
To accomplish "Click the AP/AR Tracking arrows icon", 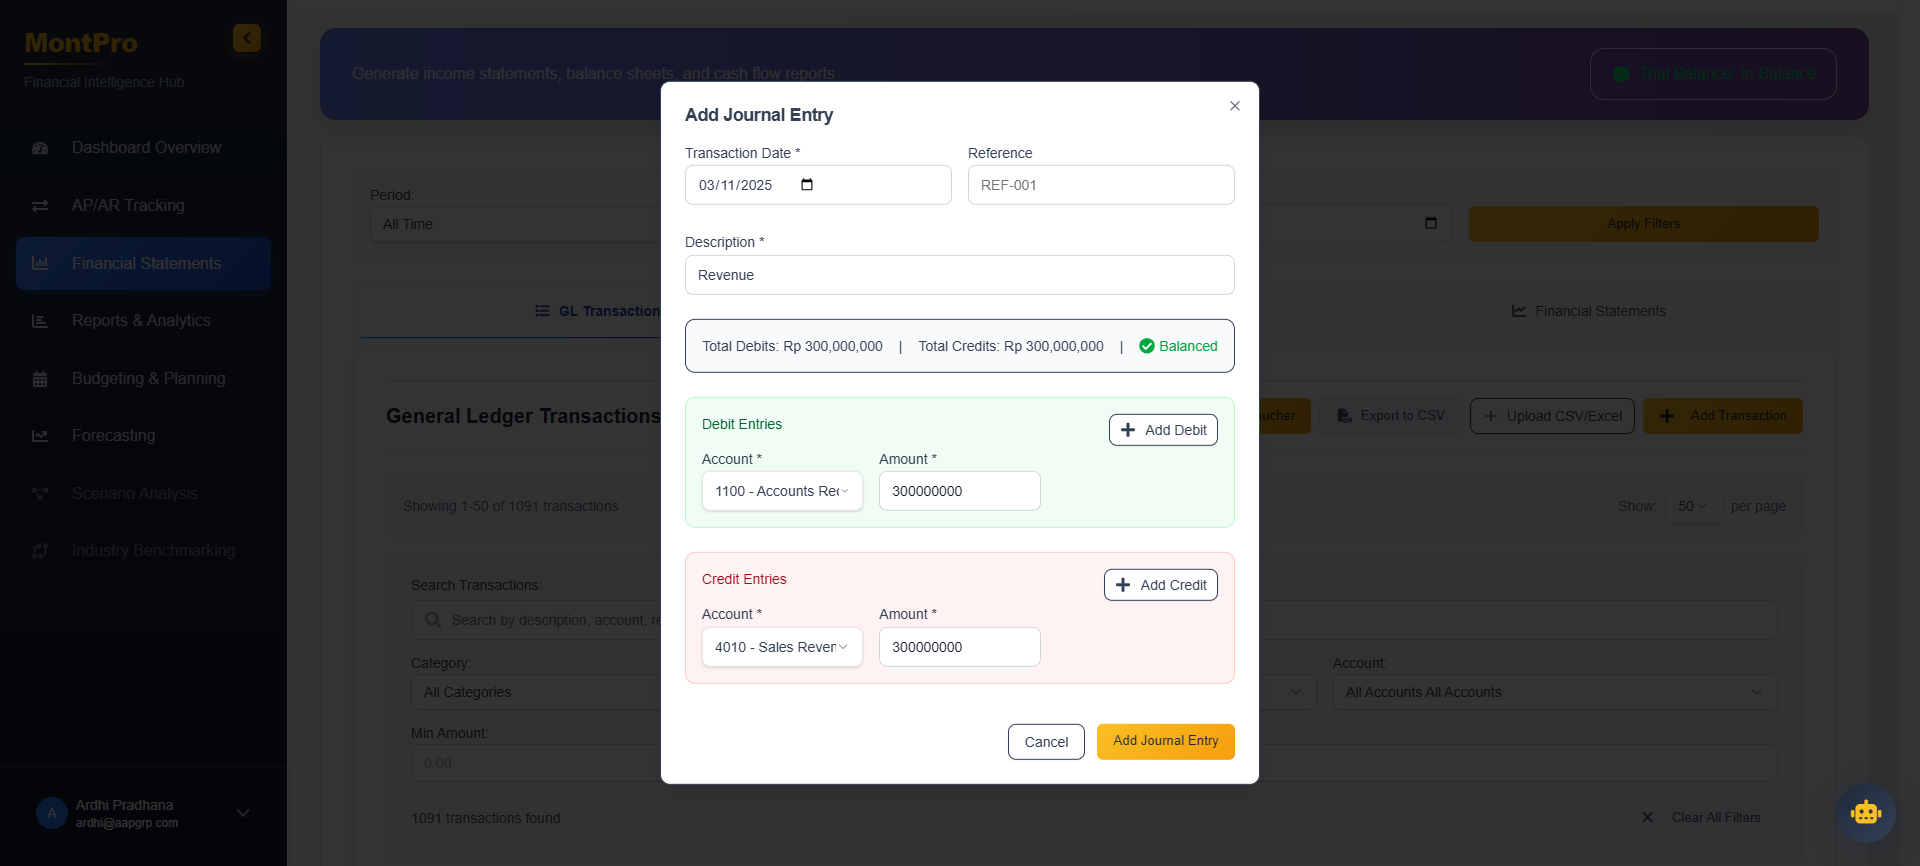I will [x=40, y=206].
